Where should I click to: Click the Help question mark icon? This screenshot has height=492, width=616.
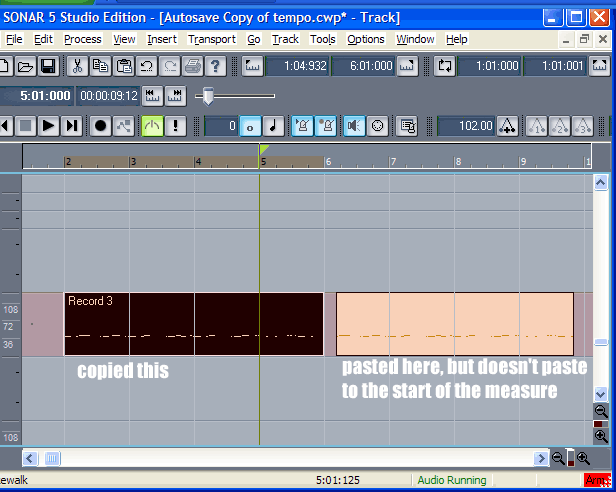coord(215,65)
